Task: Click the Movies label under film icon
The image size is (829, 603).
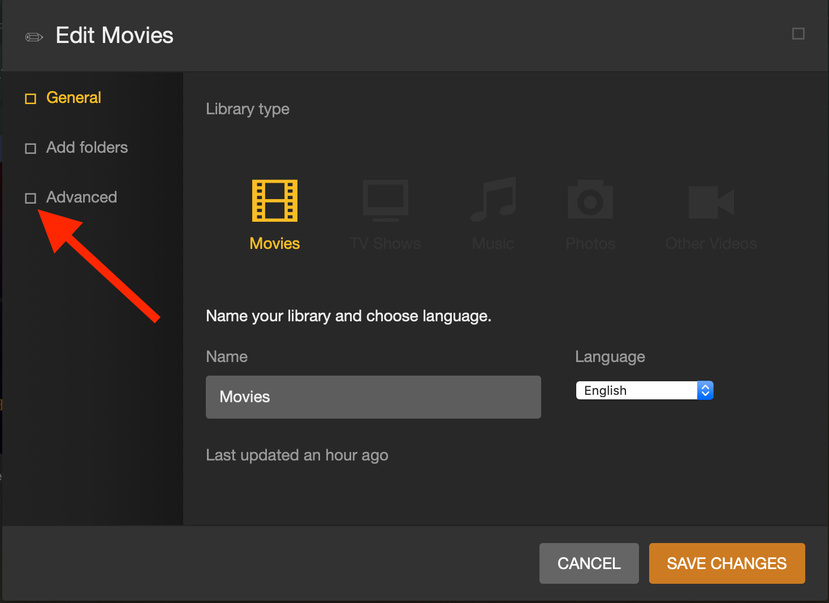Action: [x=274, y=244]
